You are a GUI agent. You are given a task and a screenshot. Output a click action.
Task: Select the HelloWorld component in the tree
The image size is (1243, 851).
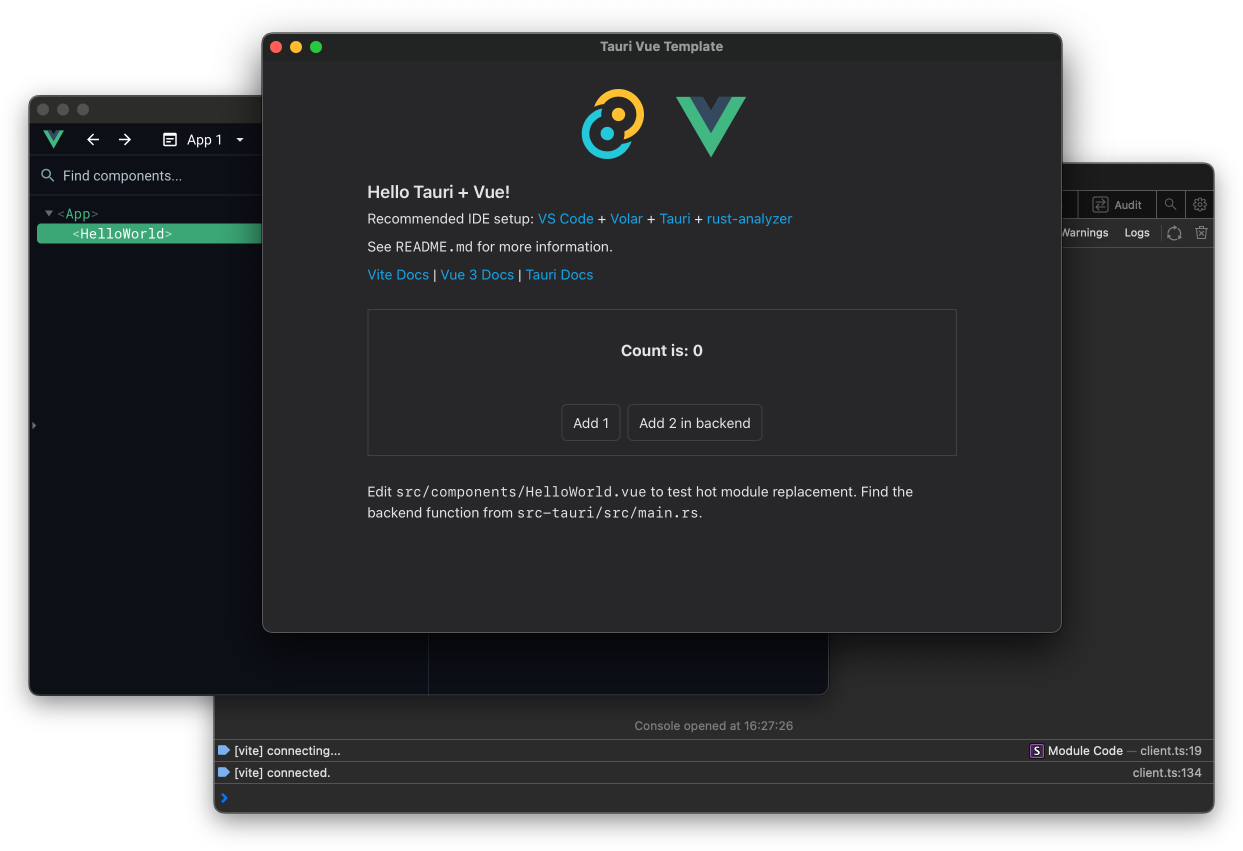(149, 233)
